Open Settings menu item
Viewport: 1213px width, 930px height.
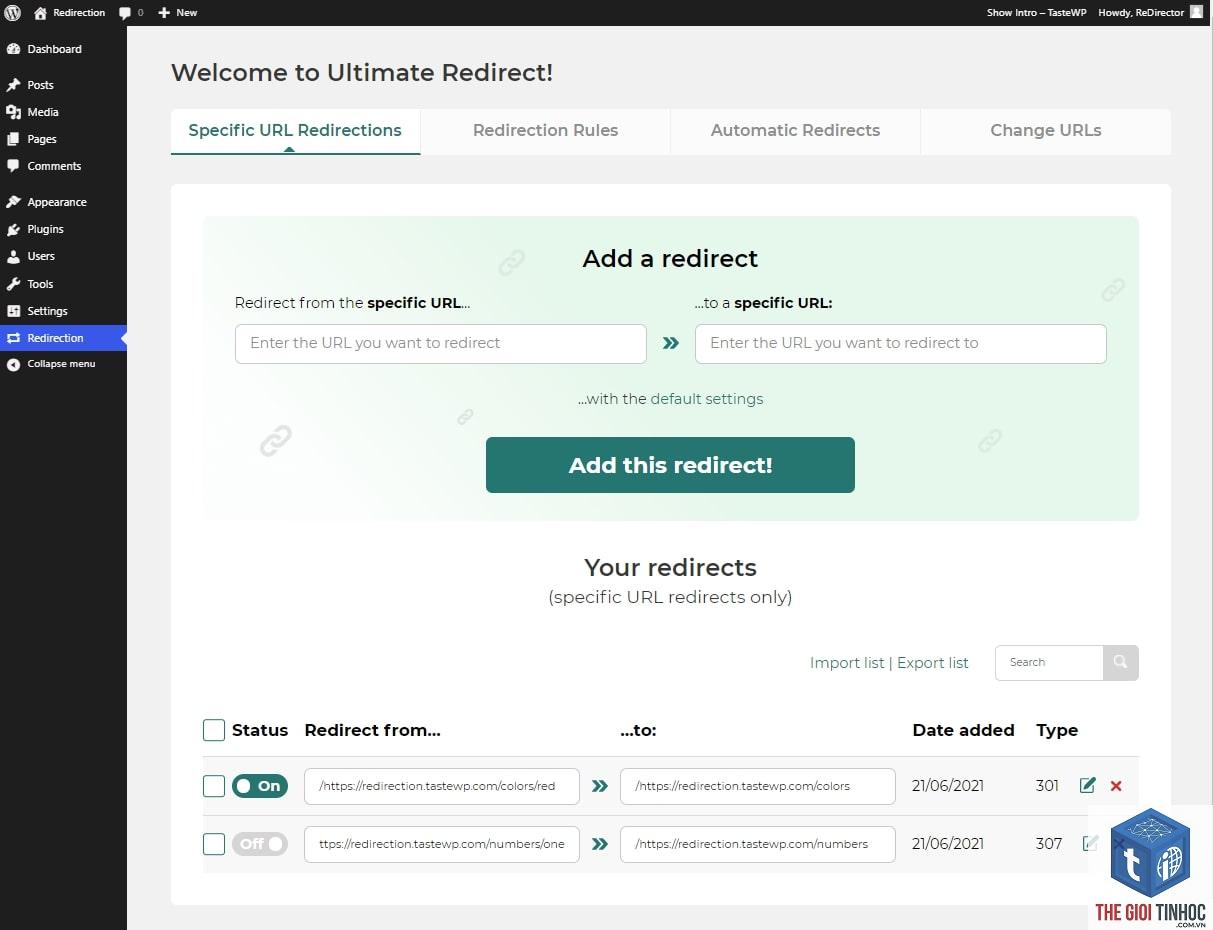click(x=63, y=311)
